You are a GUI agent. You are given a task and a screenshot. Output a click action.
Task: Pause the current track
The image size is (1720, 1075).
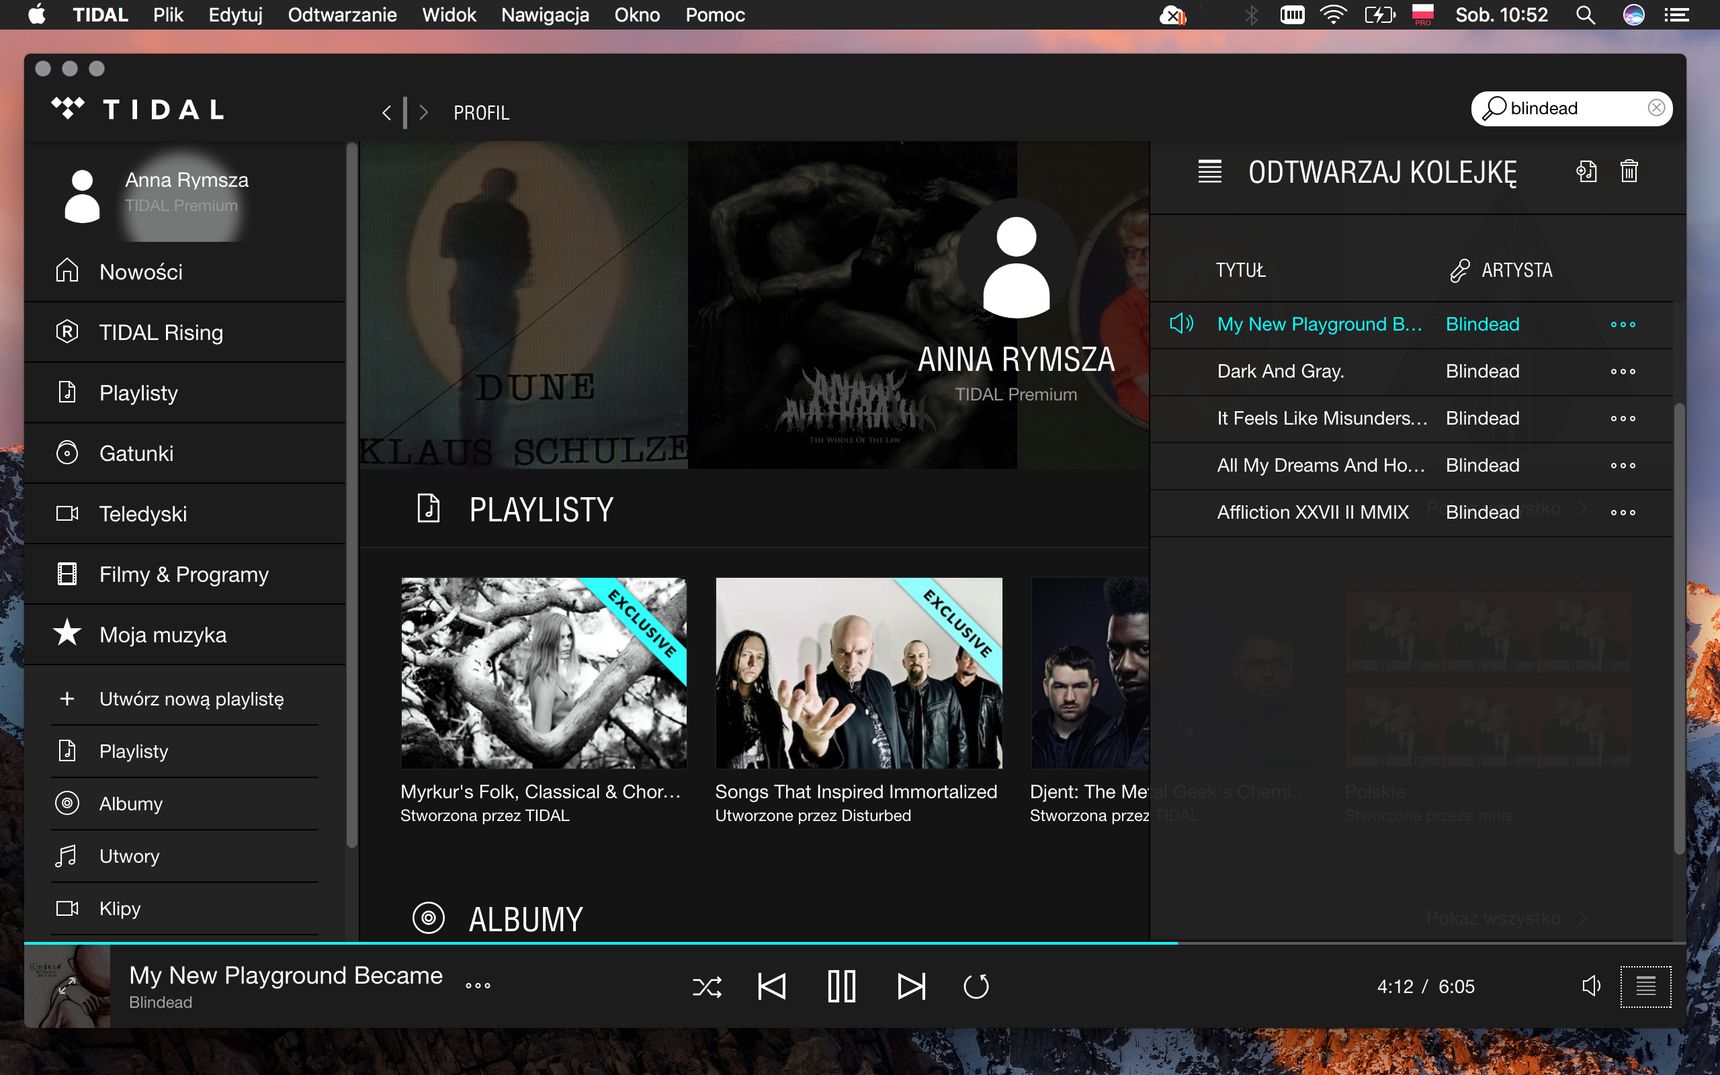(842, 987)
